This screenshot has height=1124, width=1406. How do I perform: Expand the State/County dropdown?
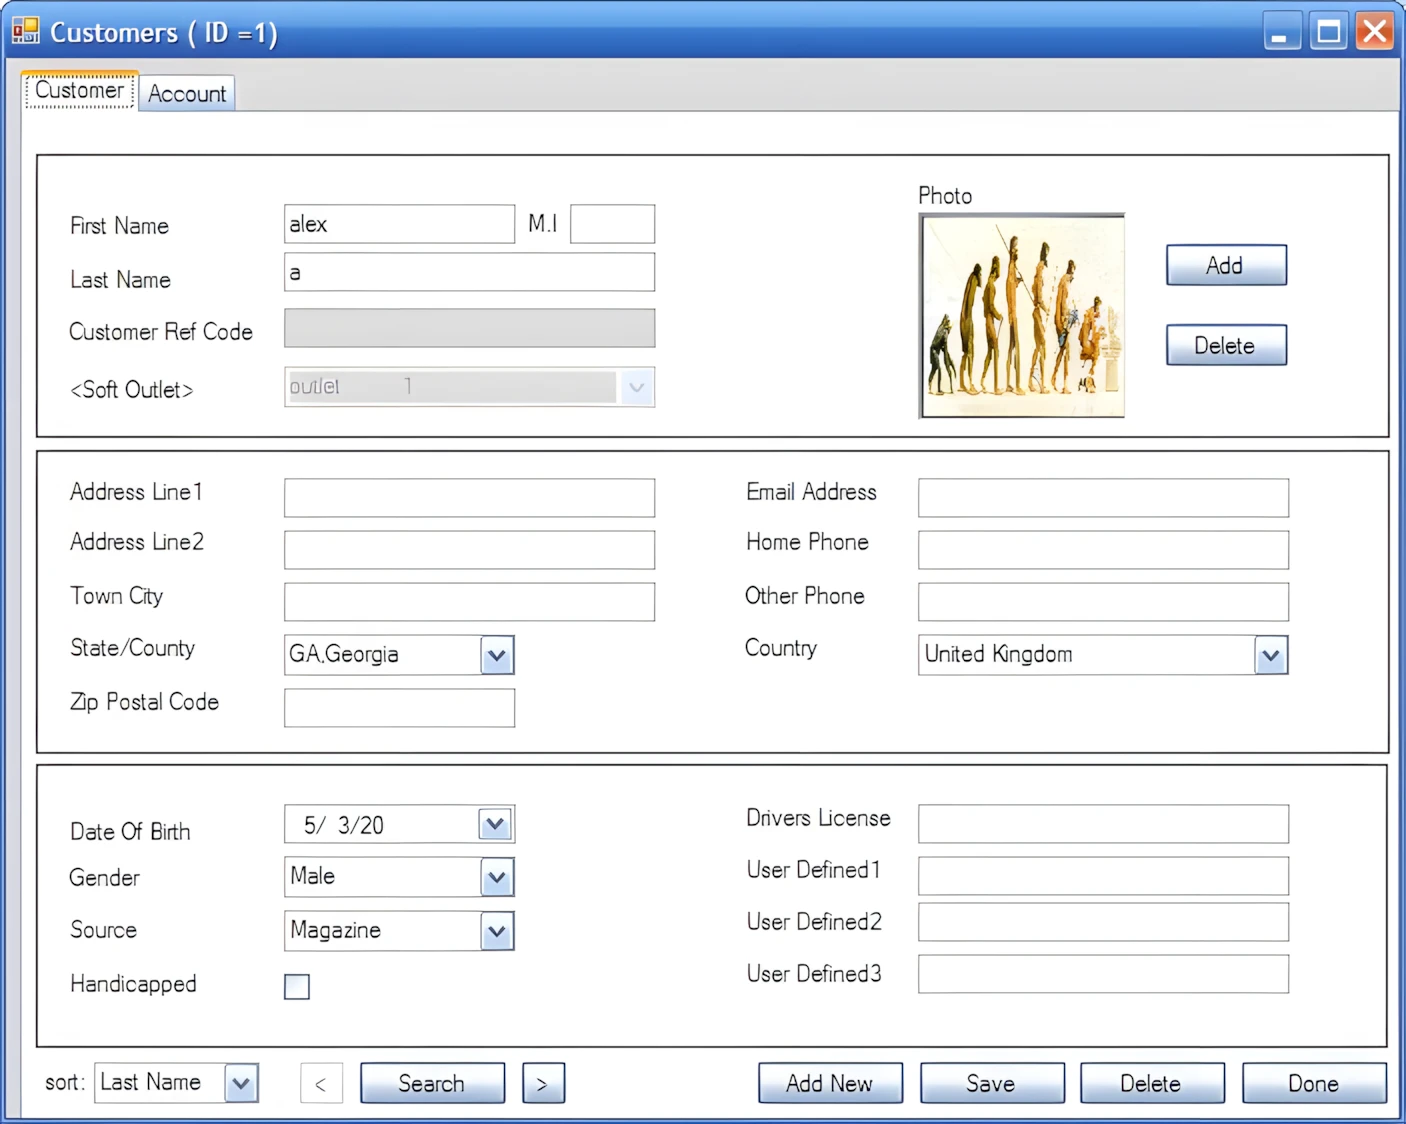497,656
